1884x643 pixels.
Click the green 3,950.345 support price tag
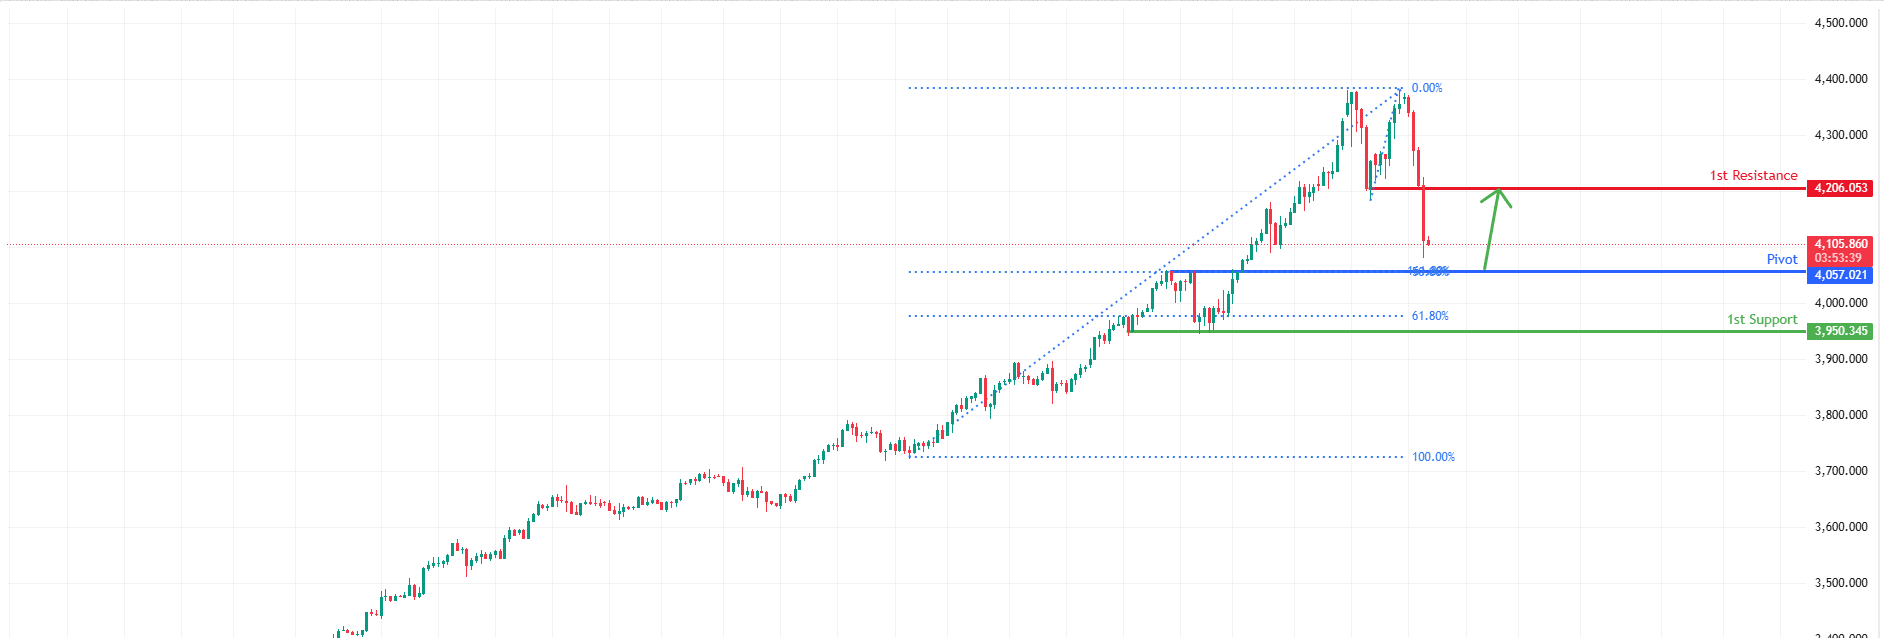[1840, 331]
